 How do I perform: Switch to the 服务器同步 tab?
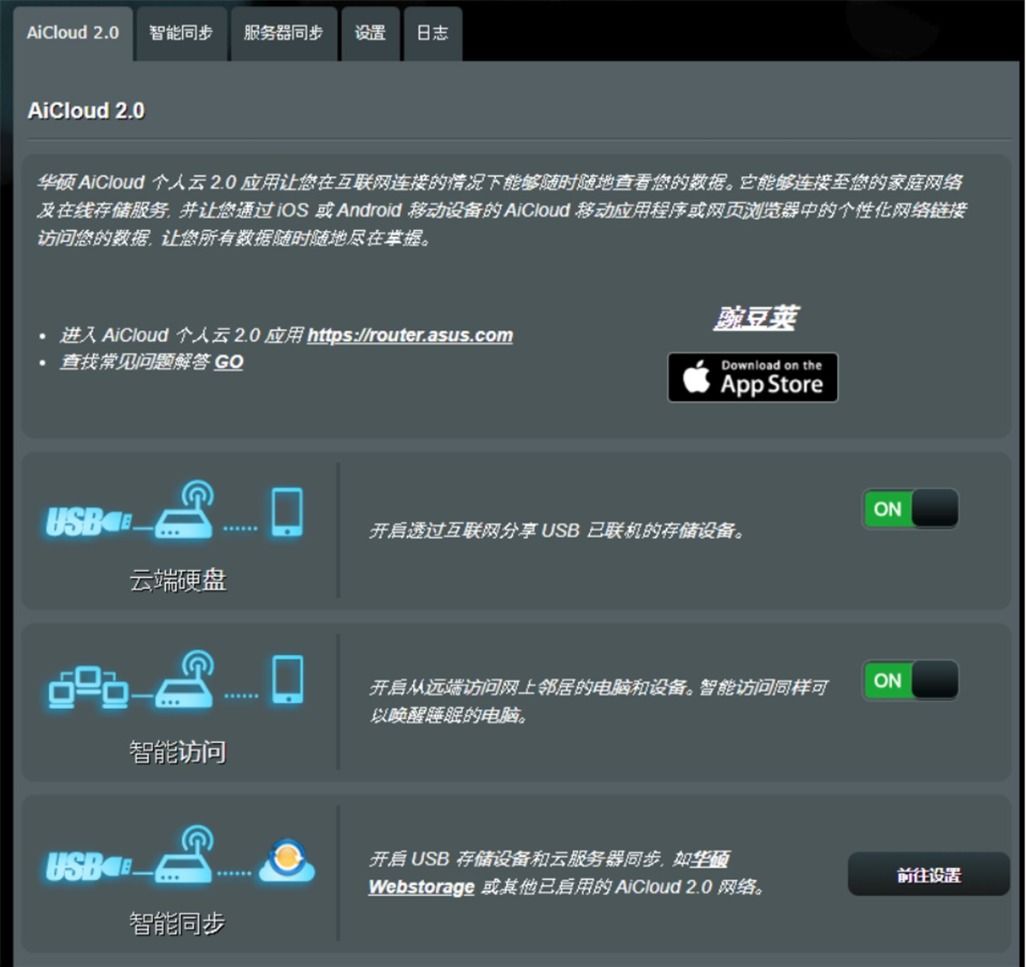[x=283, y=33]
